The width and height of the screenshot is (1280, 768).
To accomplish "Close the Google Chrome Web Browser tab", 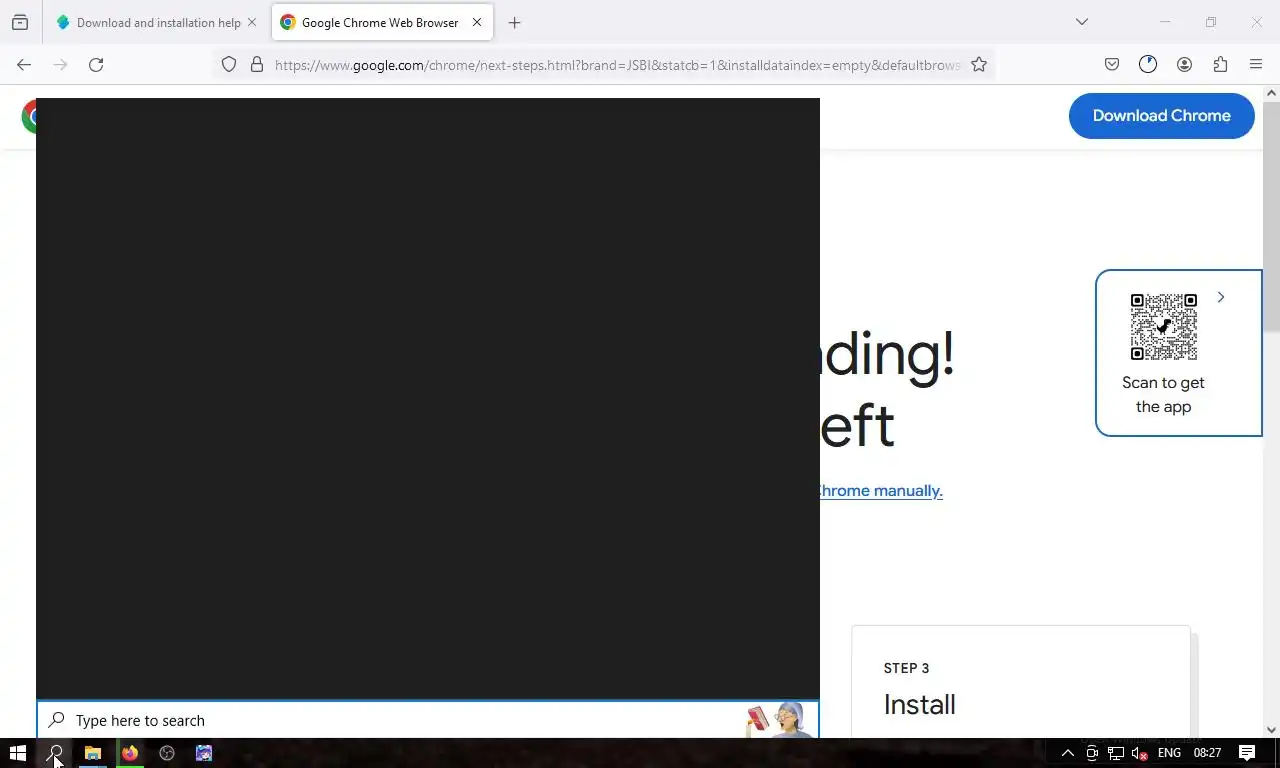I will 477,22.
